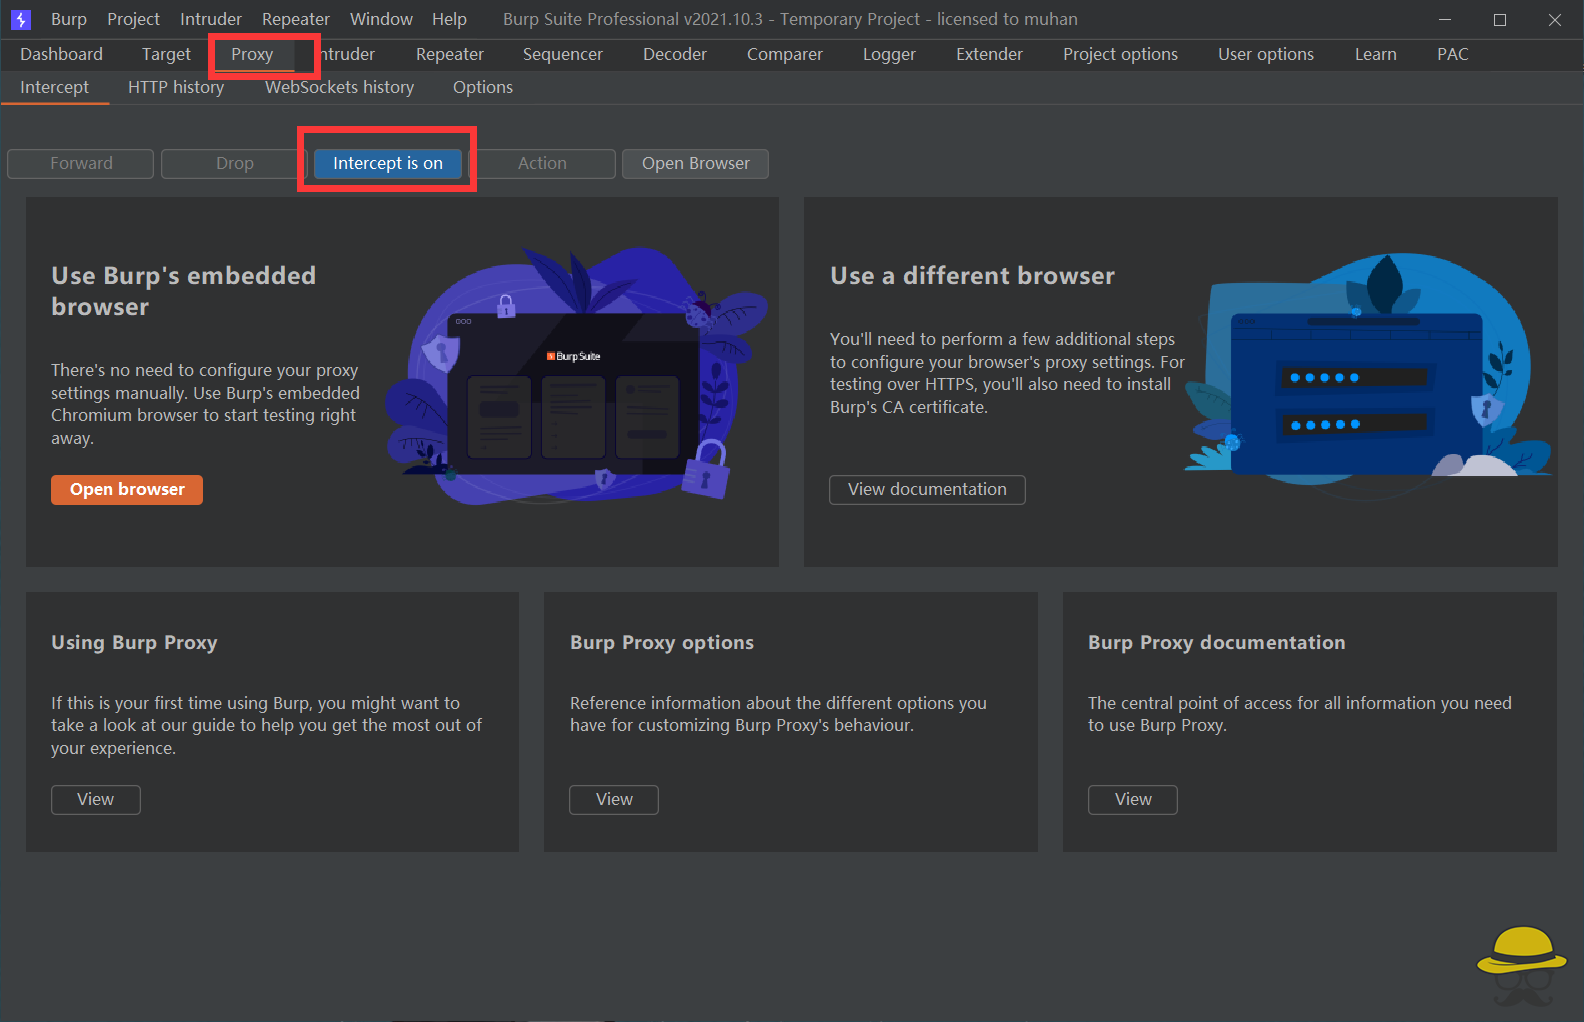The image size is (1584, 1022).
Task: Select the Repeater tool tab
Action: [x=449, y=54]
